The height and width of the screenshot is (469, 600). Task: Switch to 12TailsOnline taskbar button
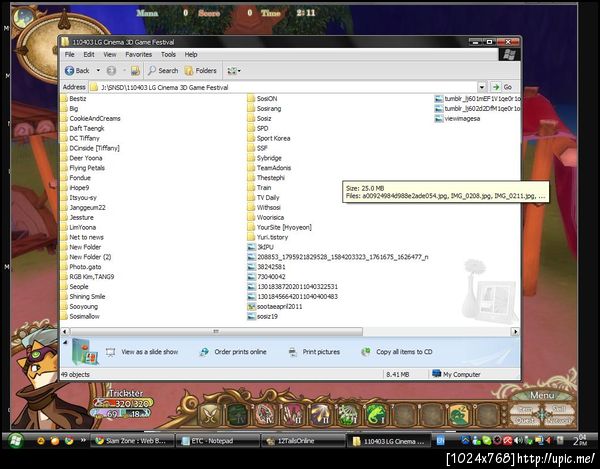click(x=302, y=441)
